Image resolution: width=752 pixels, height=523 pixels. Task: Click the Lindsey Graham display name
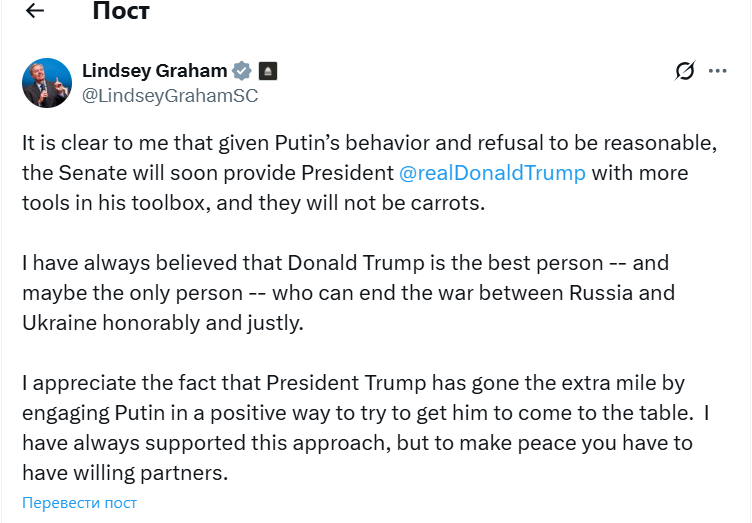point(154,71)
